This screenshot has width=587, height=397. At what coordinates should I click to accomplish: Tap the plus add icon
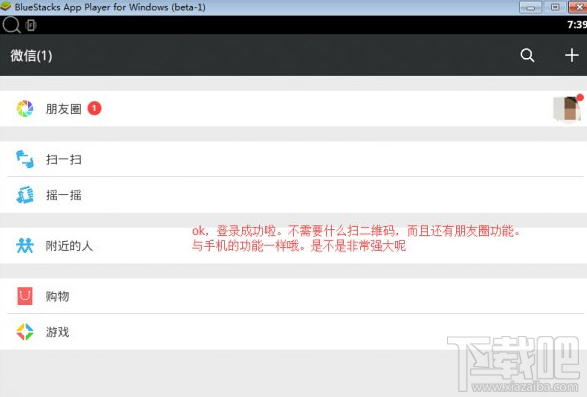572,55
